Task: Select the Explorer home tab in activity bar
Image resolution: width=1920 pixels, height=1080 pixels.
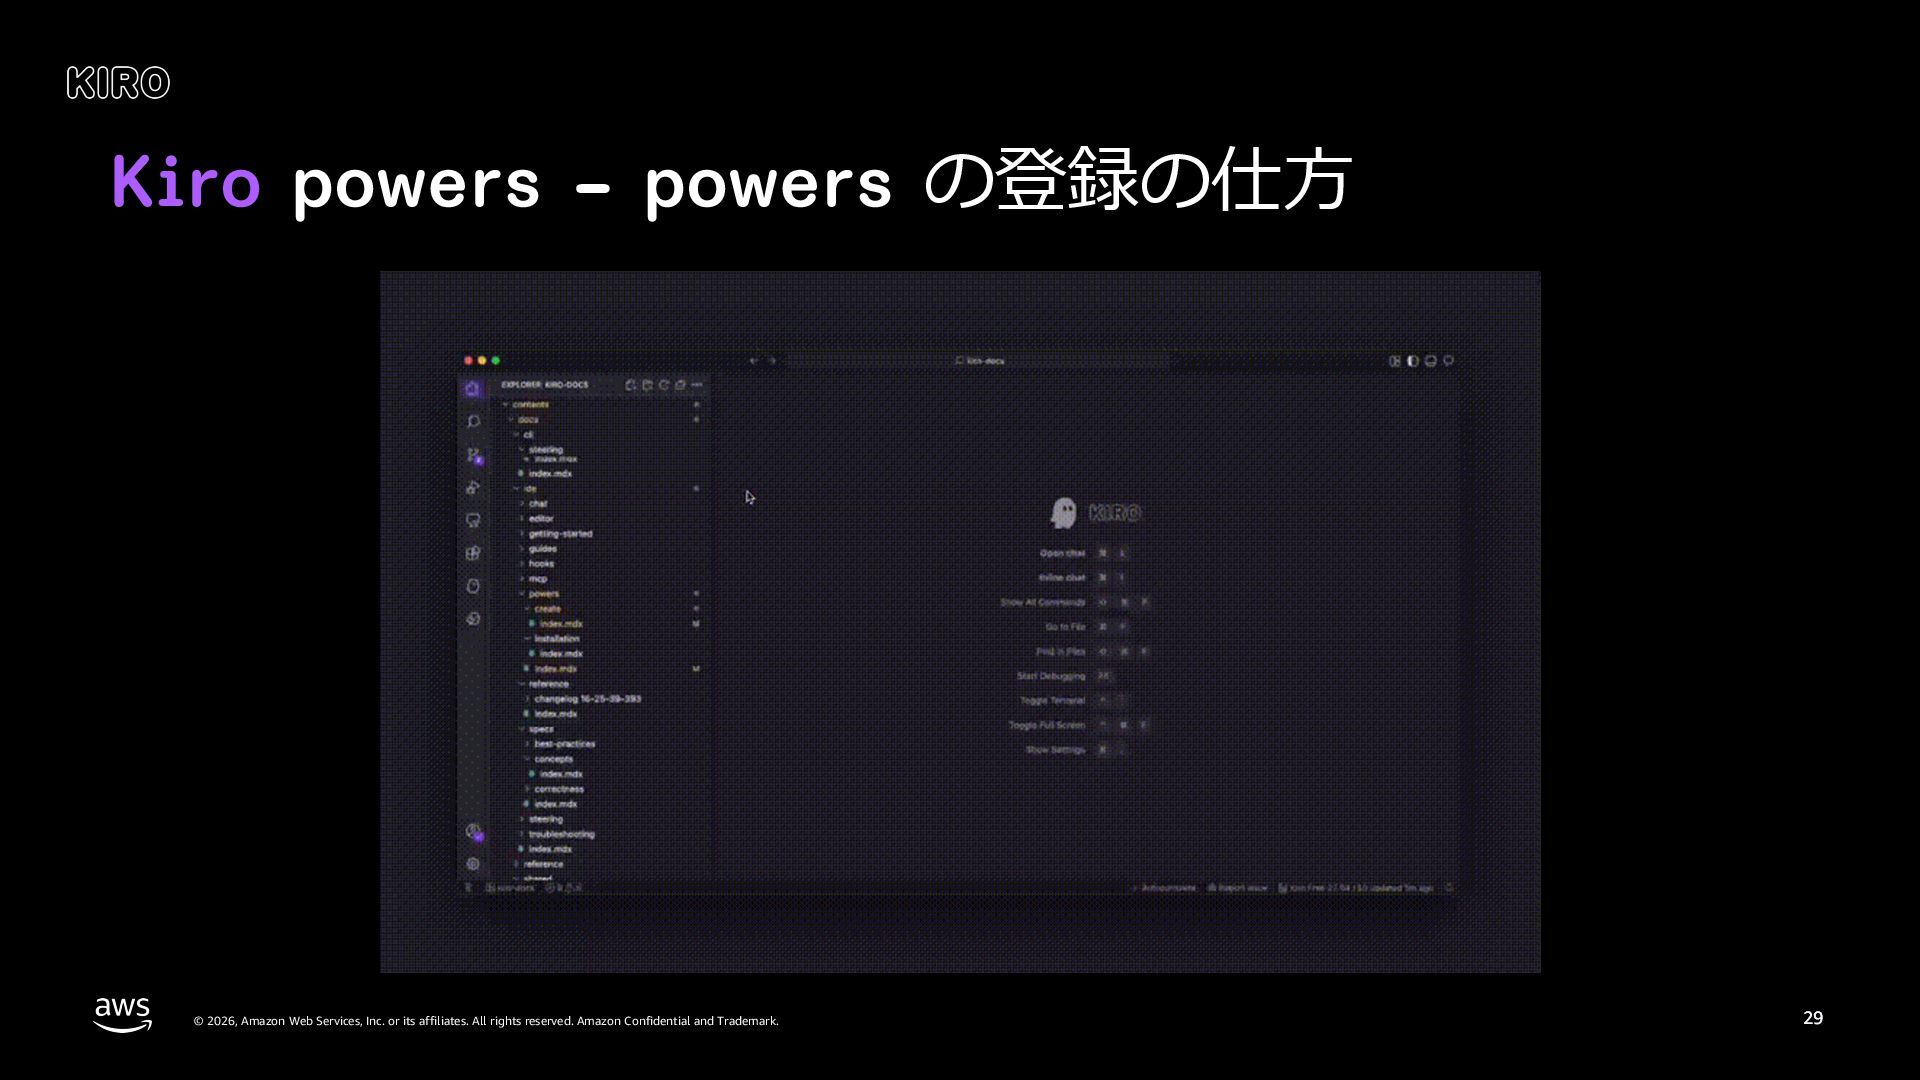Action: coord(473,389)
